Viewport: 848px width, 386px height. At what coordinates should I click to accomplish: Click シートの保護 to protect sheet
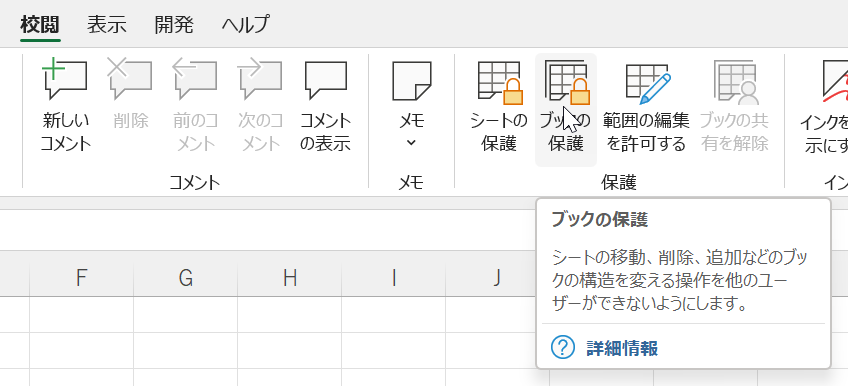pyautogui.click(x=499, y=107)
